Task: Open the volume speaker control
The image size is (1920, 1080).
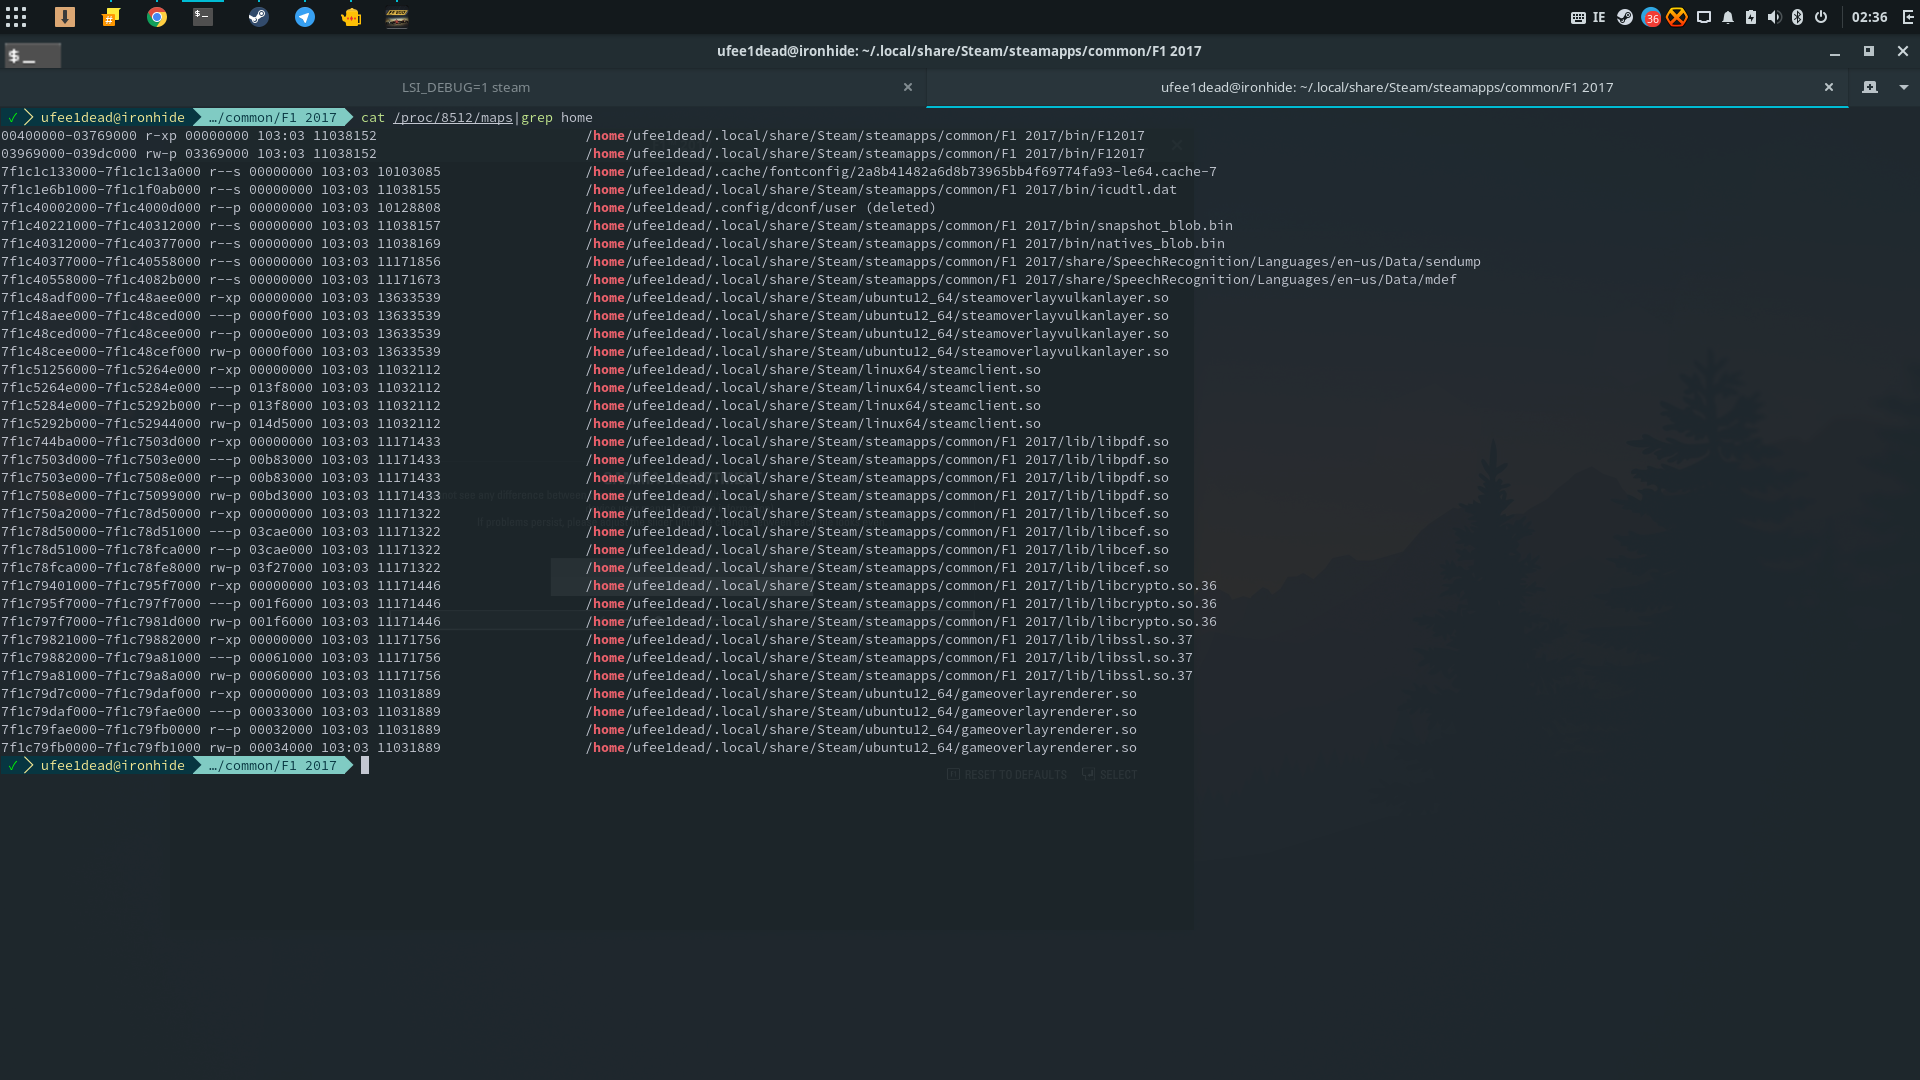Action: pyautogui.click(x=1774, y=17)
